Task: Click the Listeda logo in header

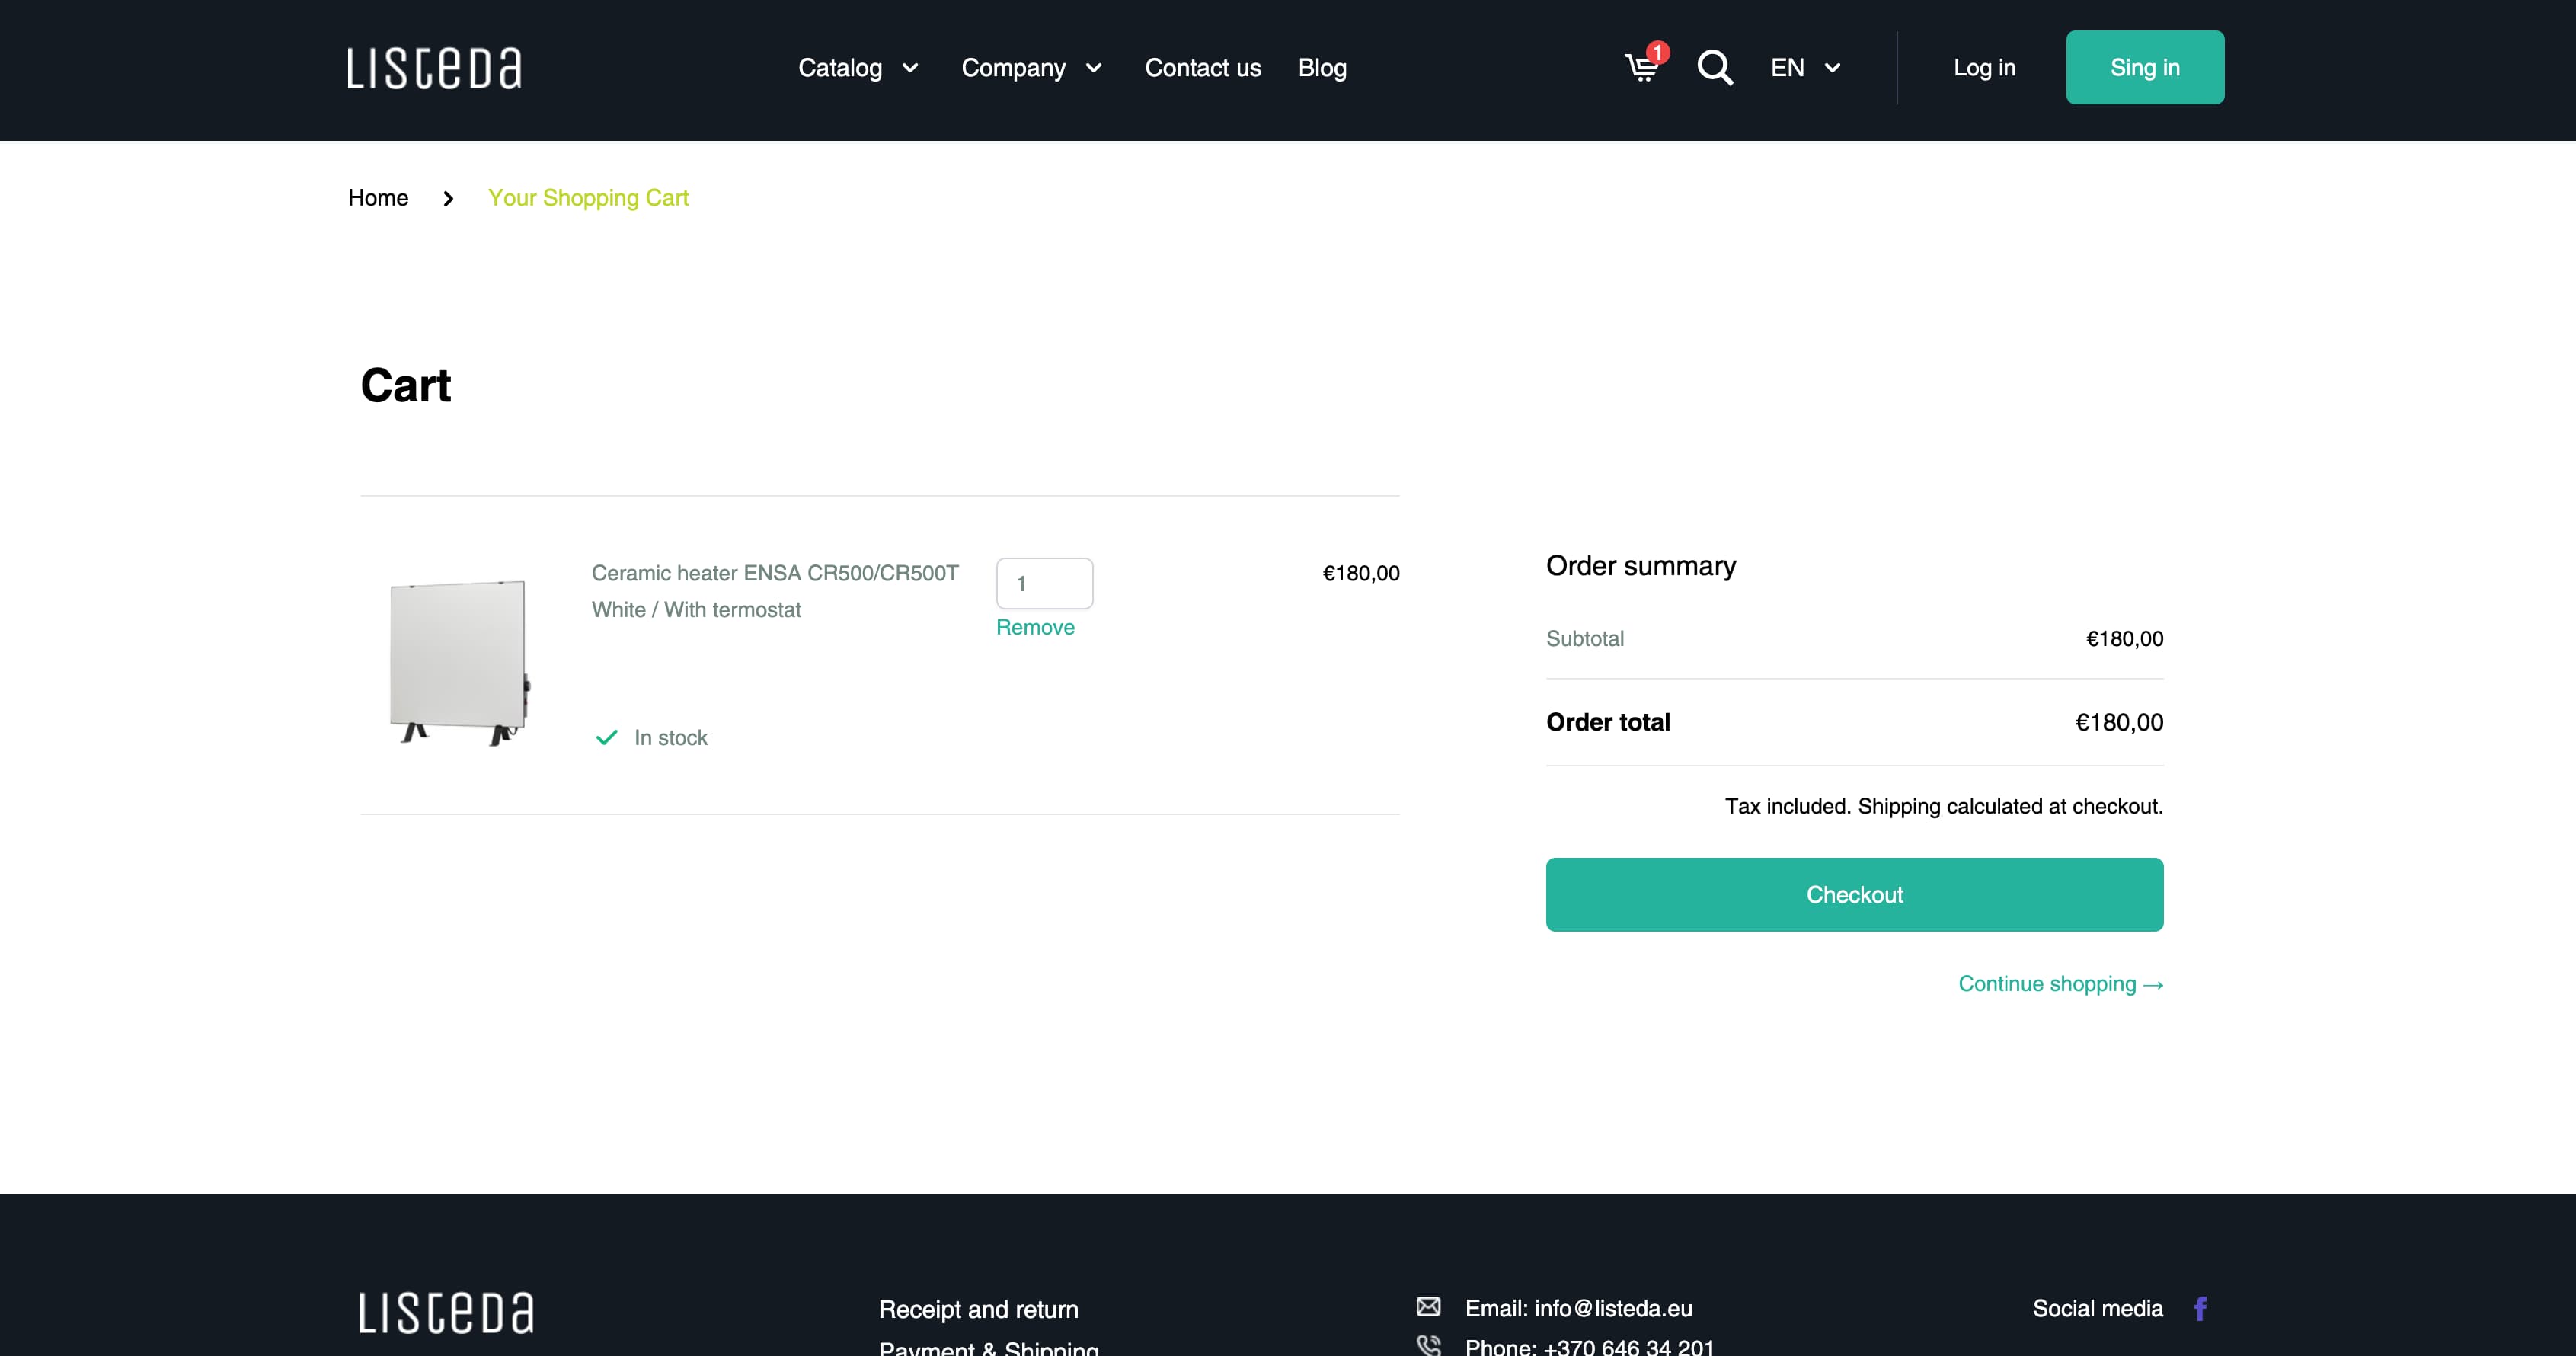Action: pos(434,68)
